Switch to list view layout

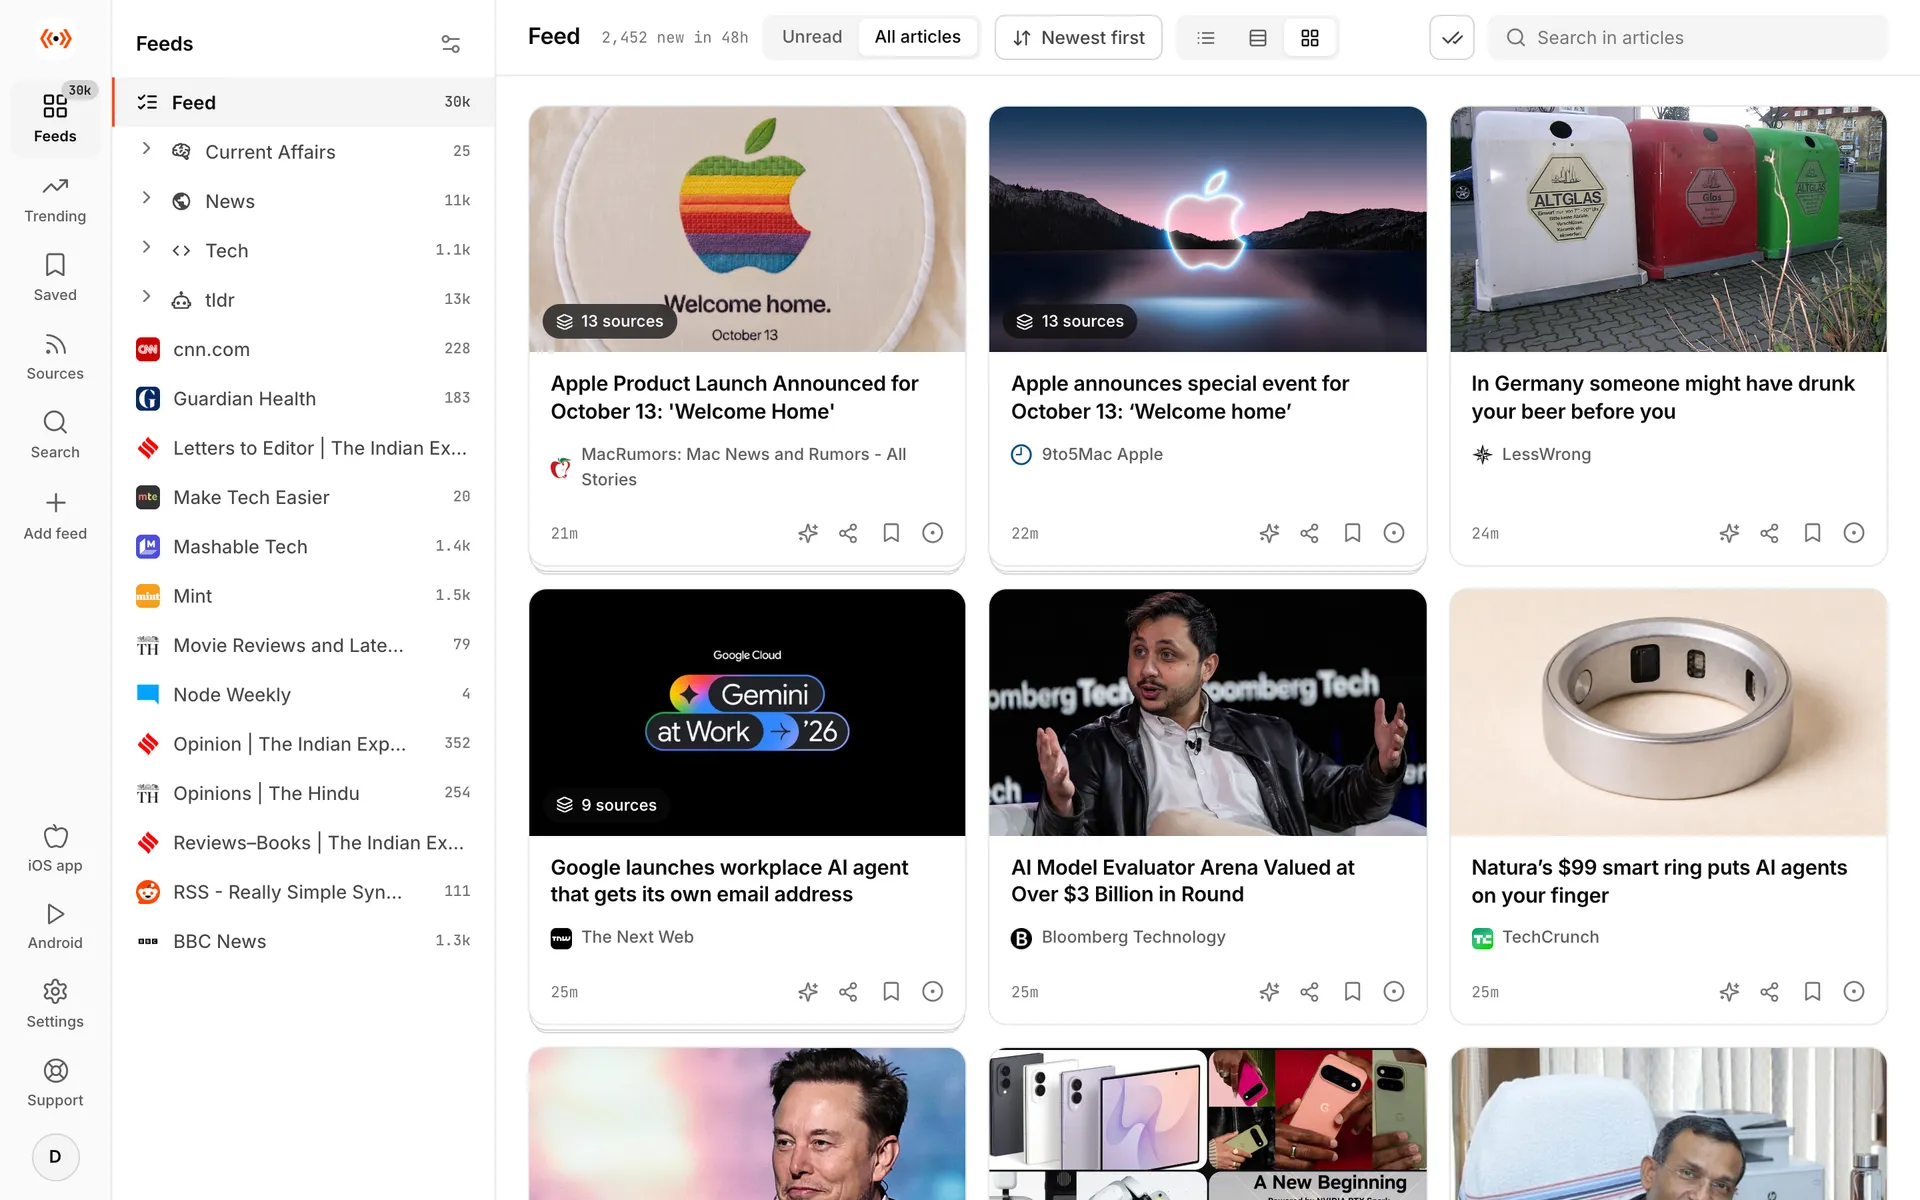[x=1206, y=38]
